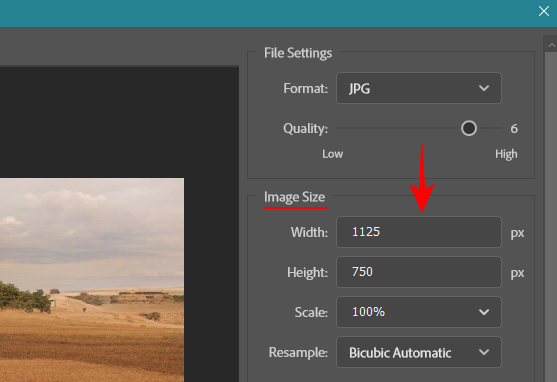Screen dimensions: 557x382
Task: Click the 'Resample:' label
Action: [298, 353]
